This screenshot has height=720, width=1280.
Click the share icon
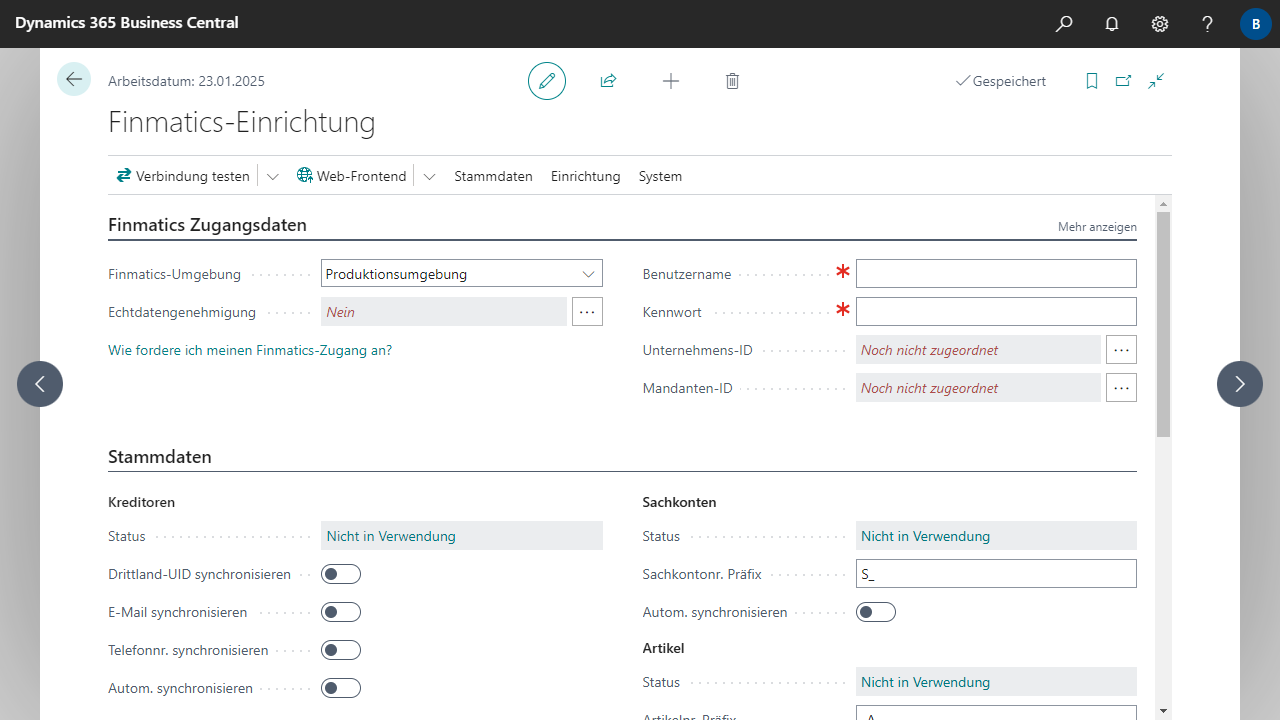[608, 81]
